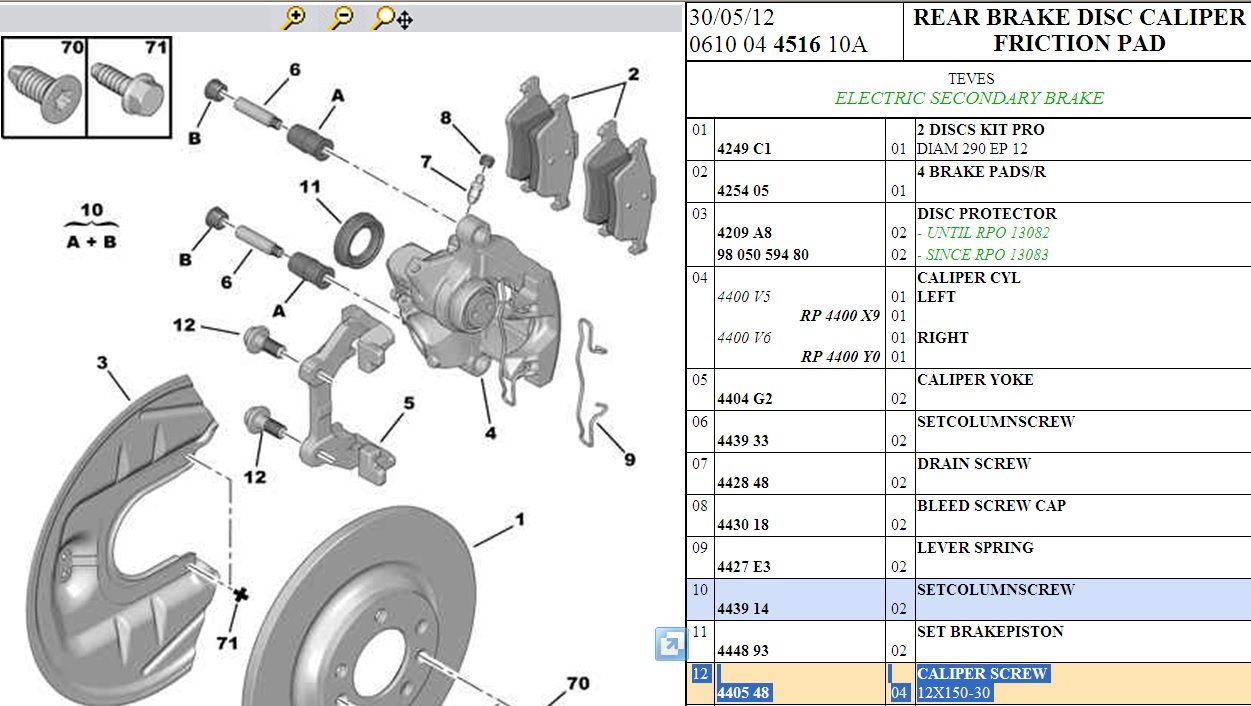Click row index 12 in parts table
The width and height of the screenshot is (1251, 706).
[x=700, y=674]
